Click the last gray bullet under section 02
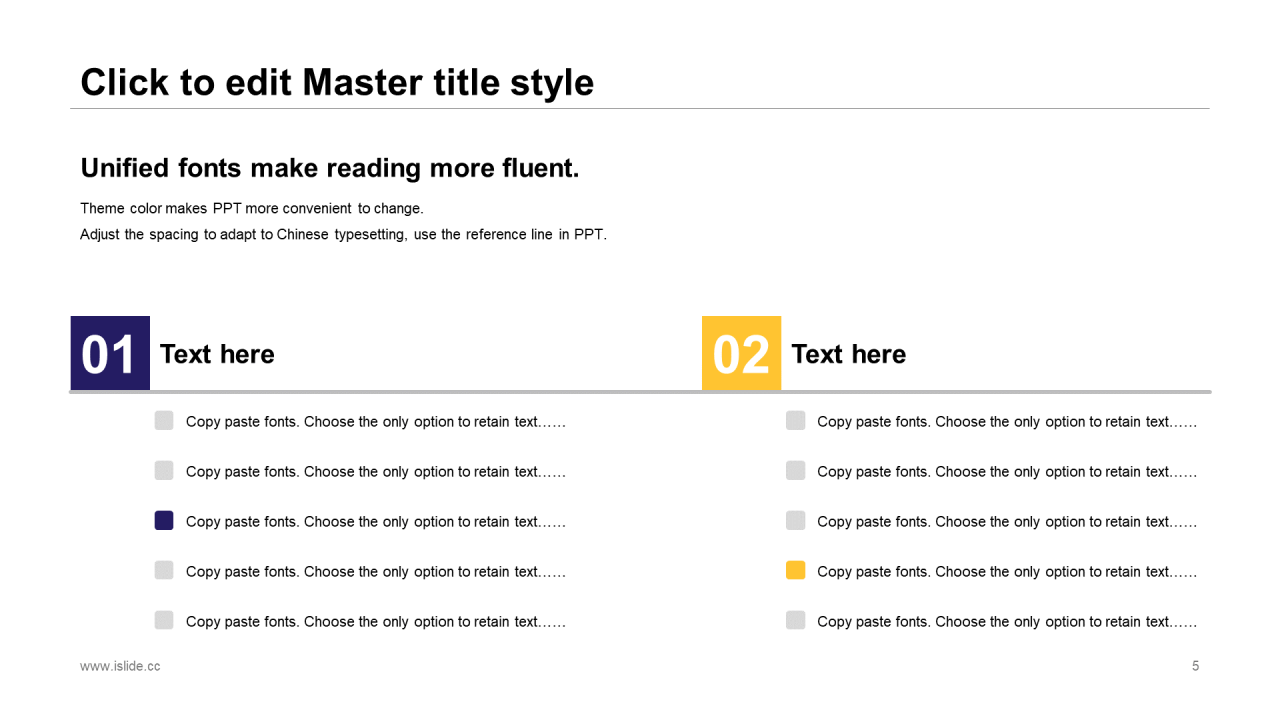Screen dimensions: 1280x720 [x=795, y=620]
